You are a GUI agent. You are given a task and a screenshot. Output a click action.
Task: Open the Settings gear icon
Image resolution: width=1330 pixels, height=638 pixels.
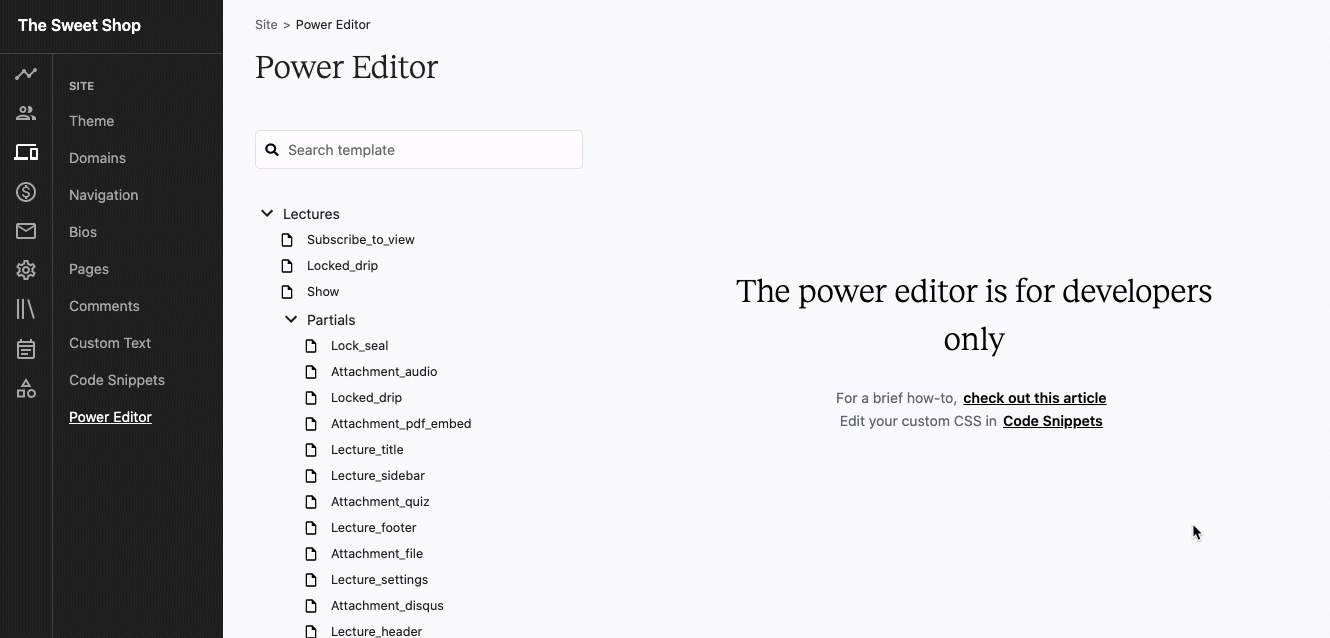[x=26, y=270]
